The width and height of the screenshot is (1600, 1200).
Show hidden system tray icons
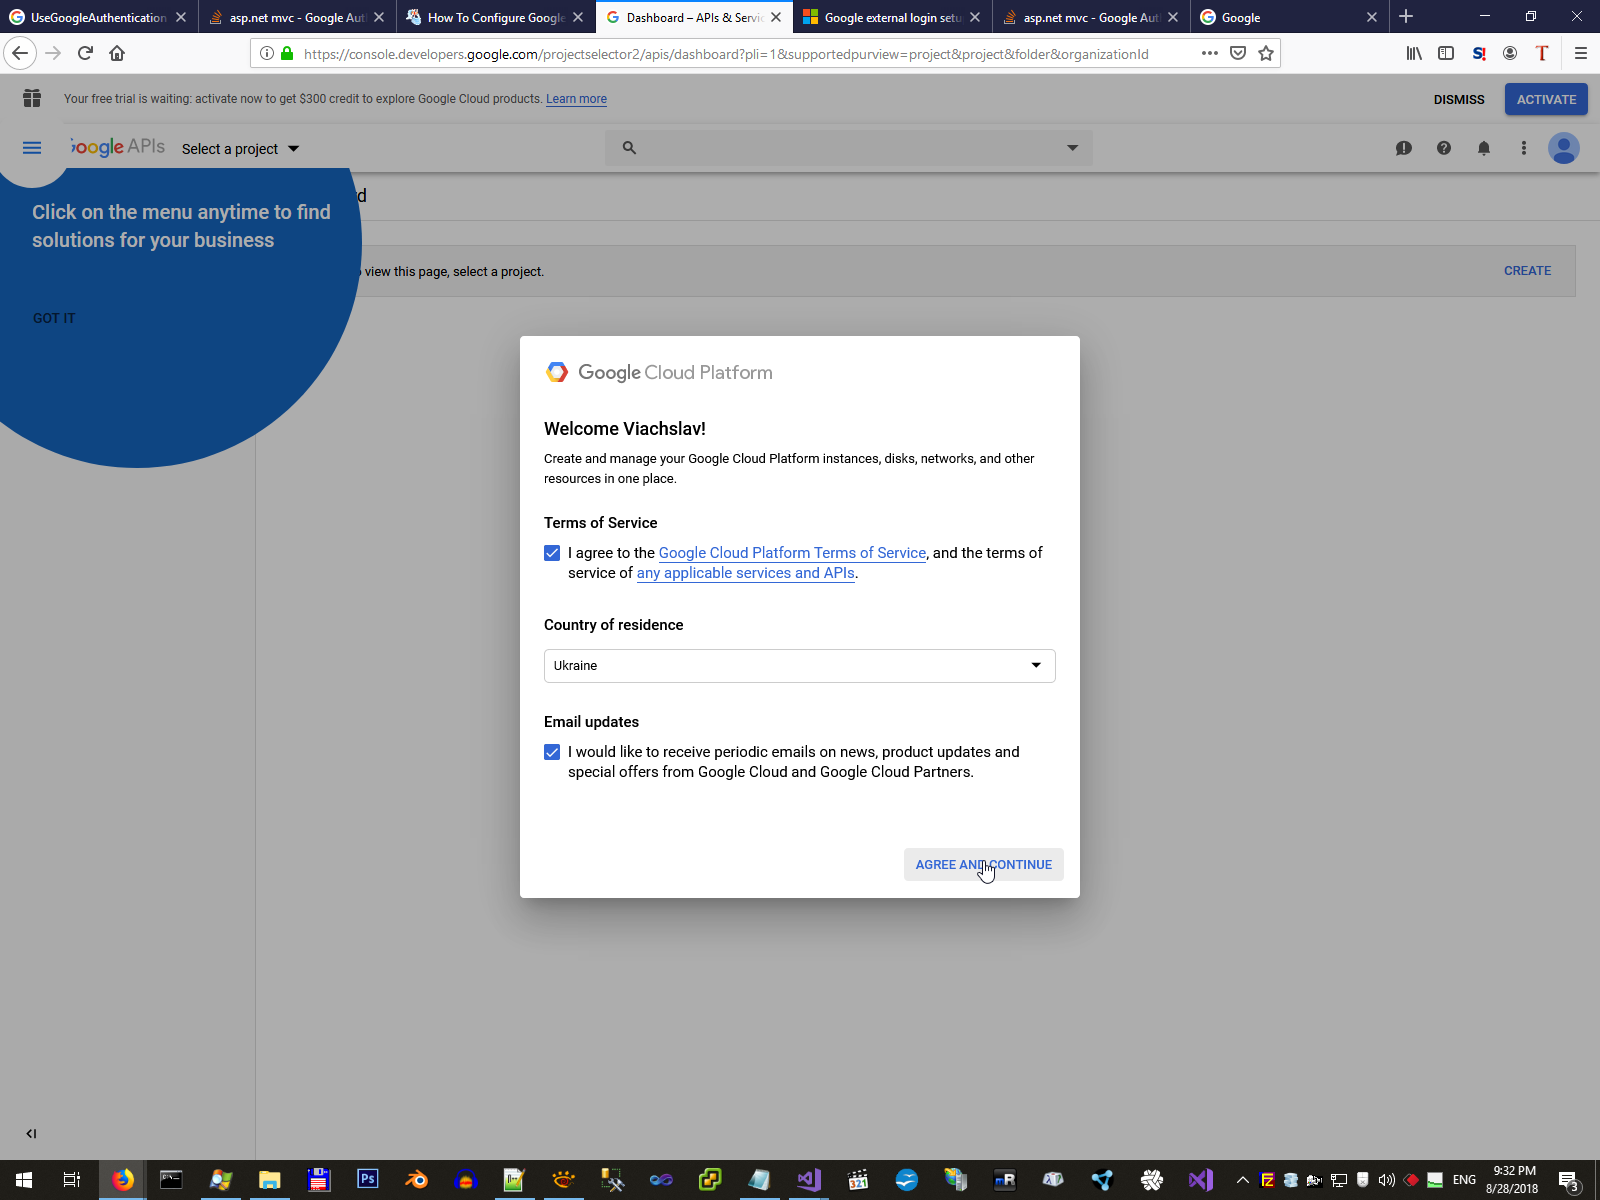(1243, 1180)
